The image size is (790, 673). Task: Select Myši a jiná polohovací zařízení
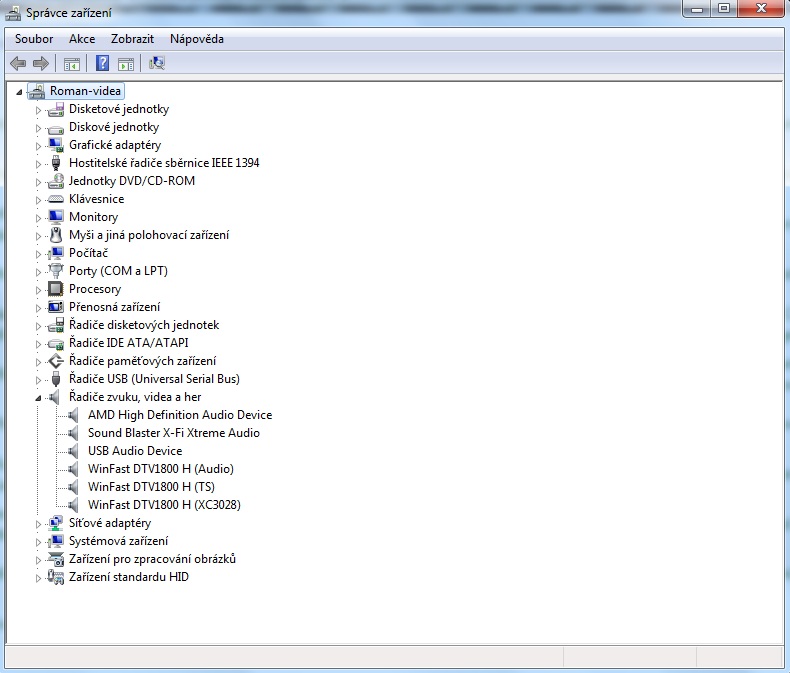pos(149,235)
